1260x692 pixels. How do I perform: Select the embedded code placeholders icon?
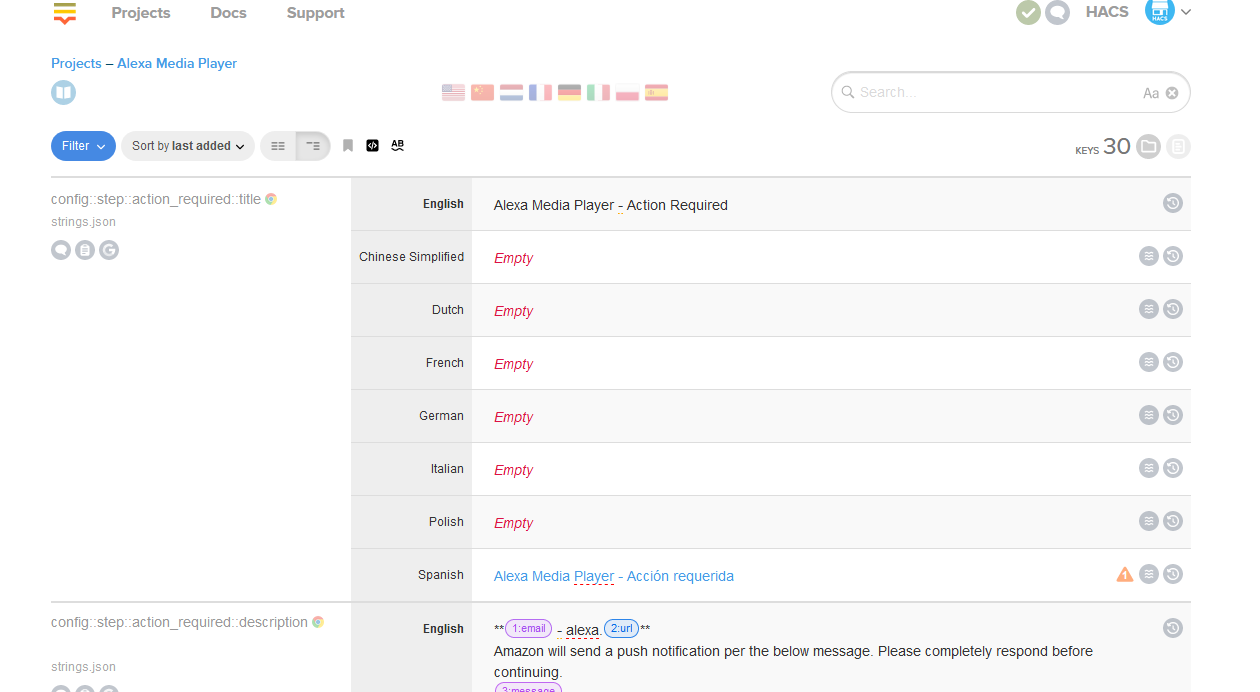(x=372, y=145)
